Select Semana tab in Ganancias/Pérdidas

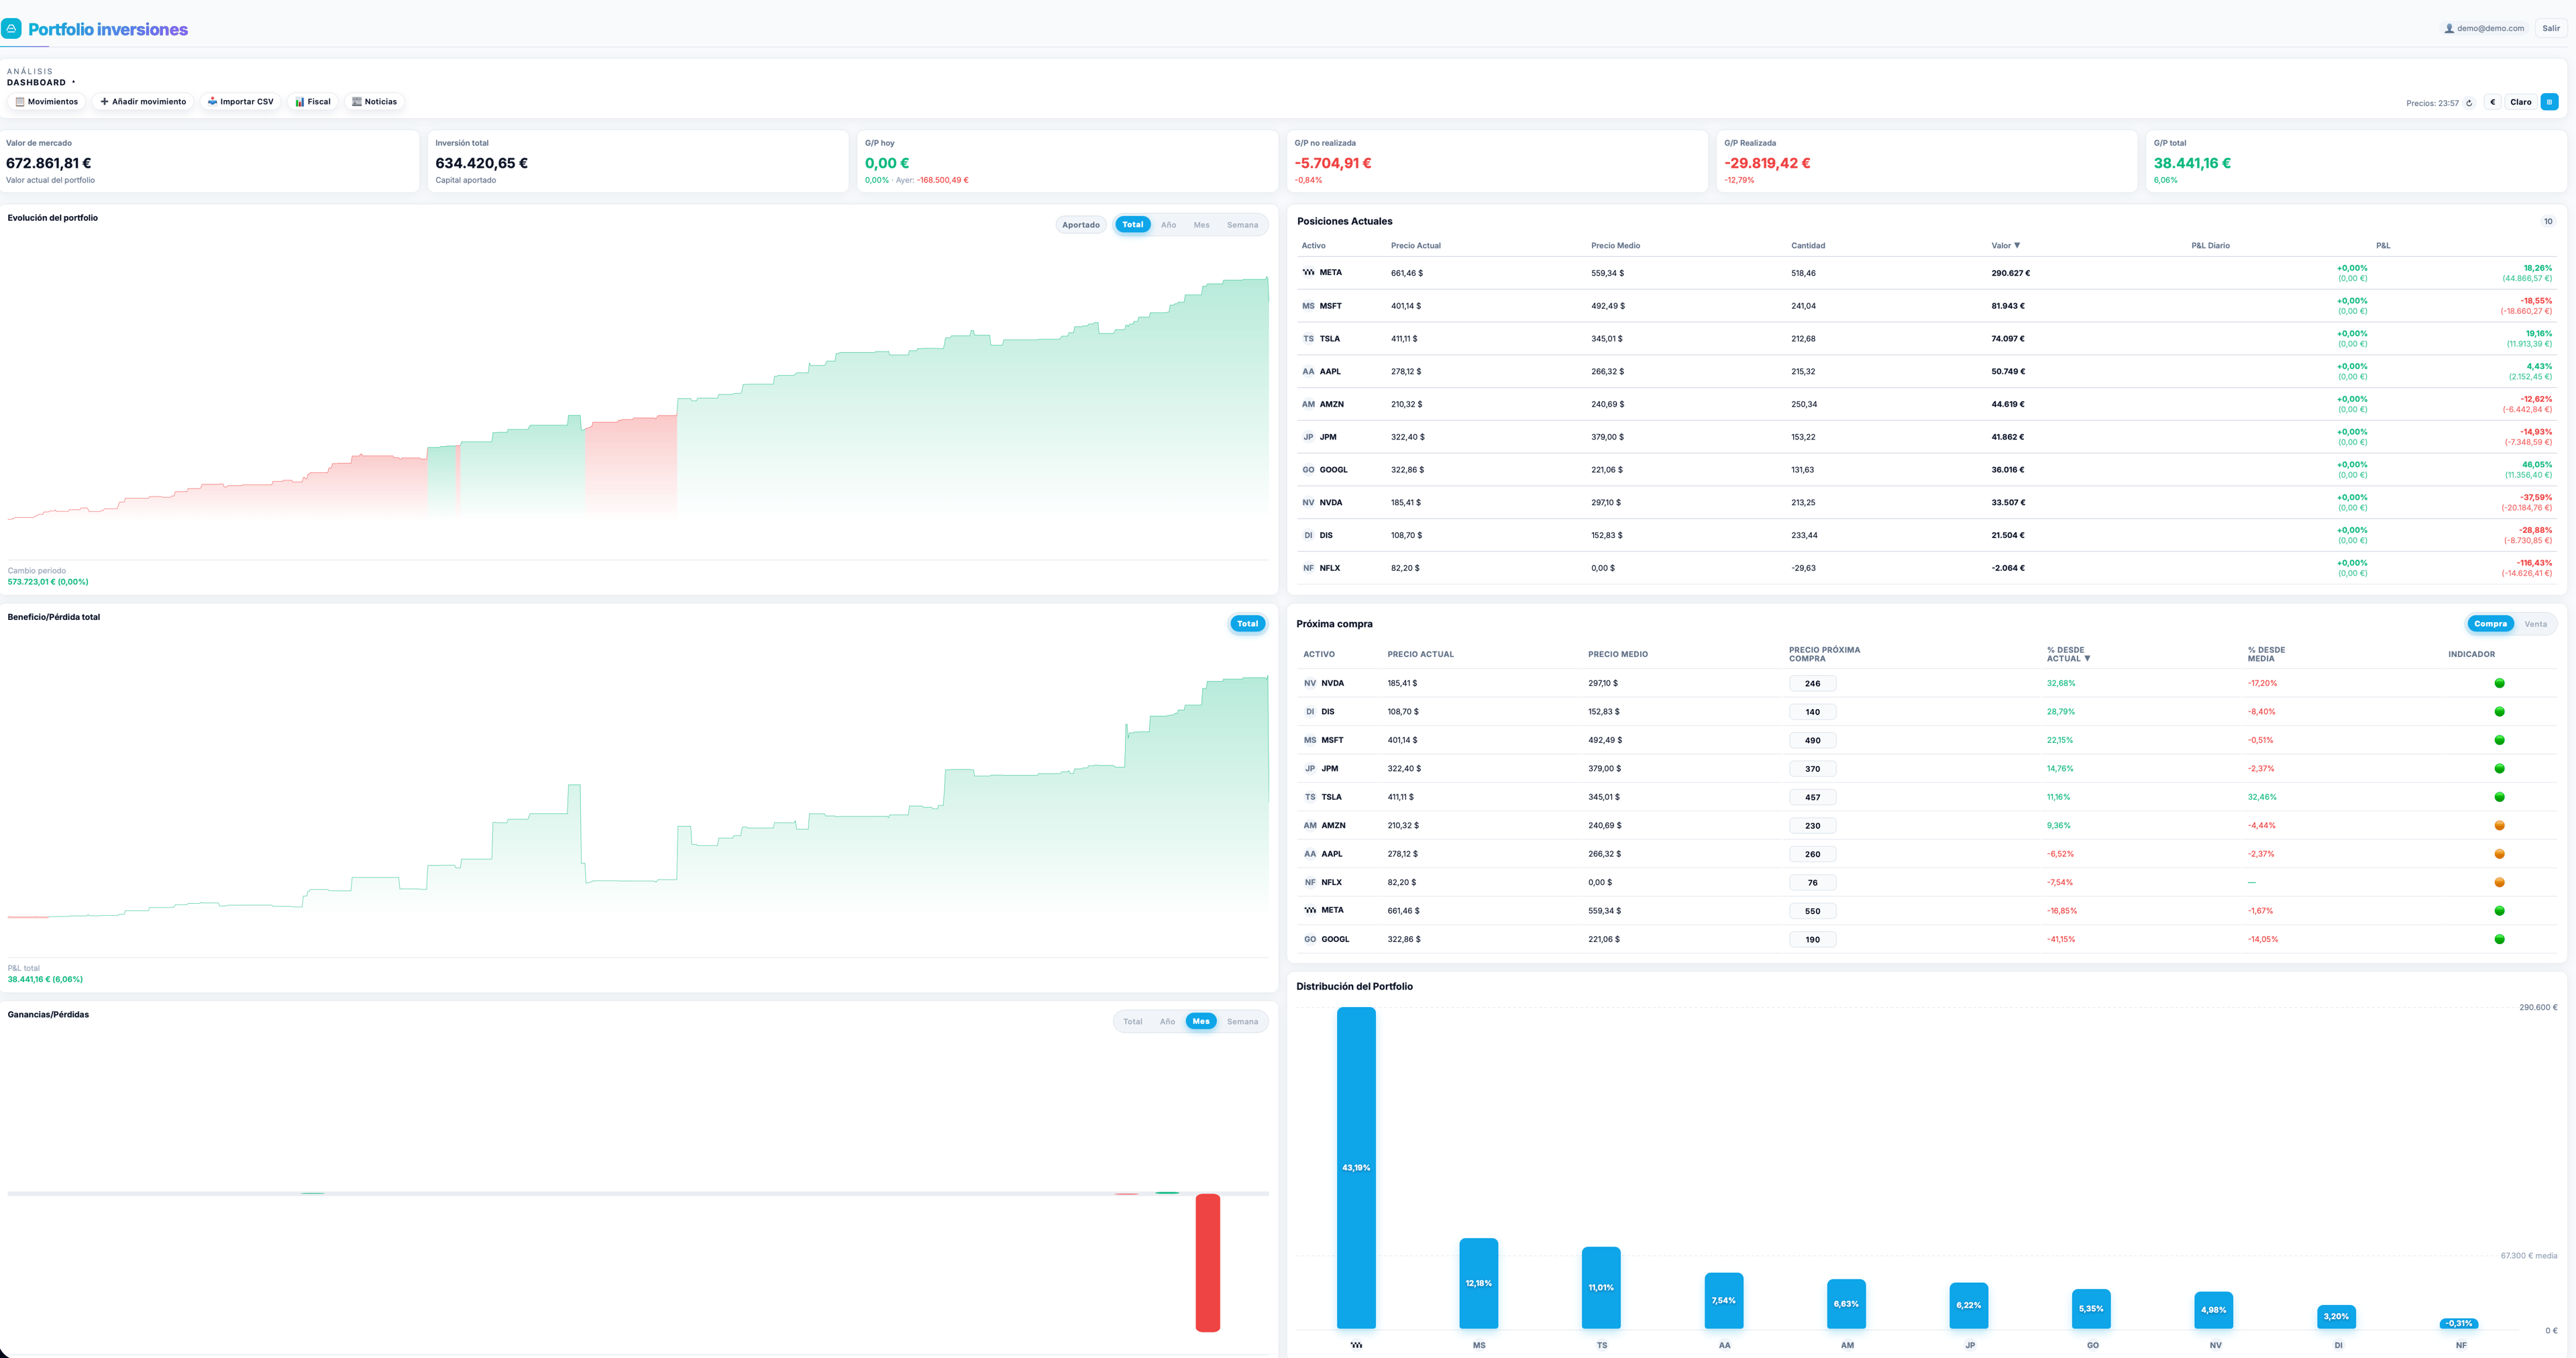coord(1242,1021)
